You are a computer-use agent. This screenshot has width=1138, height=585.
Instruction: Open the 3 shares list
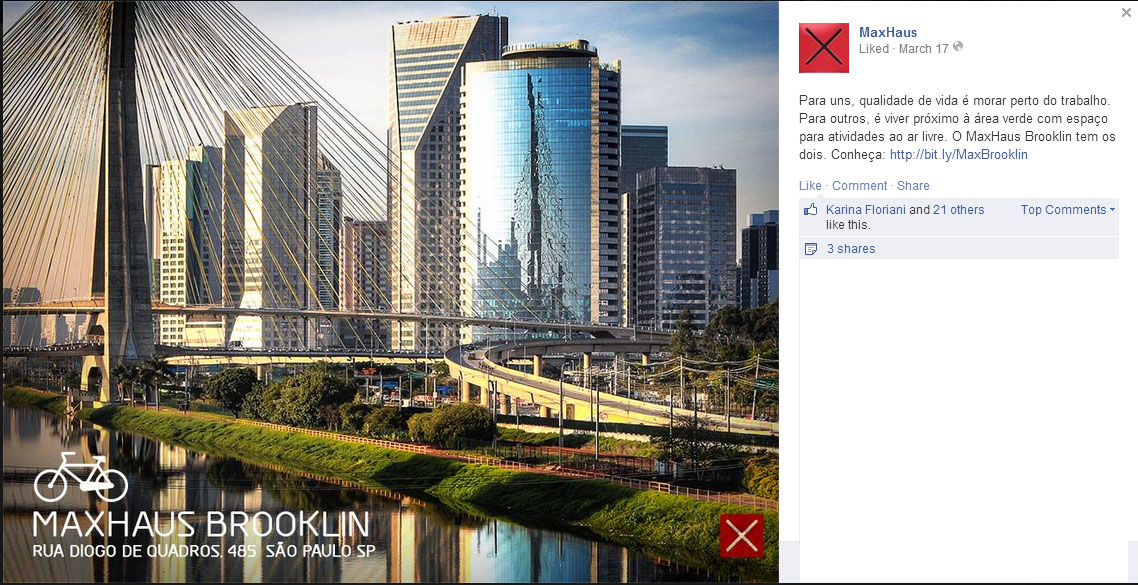(x=851, y=249)
